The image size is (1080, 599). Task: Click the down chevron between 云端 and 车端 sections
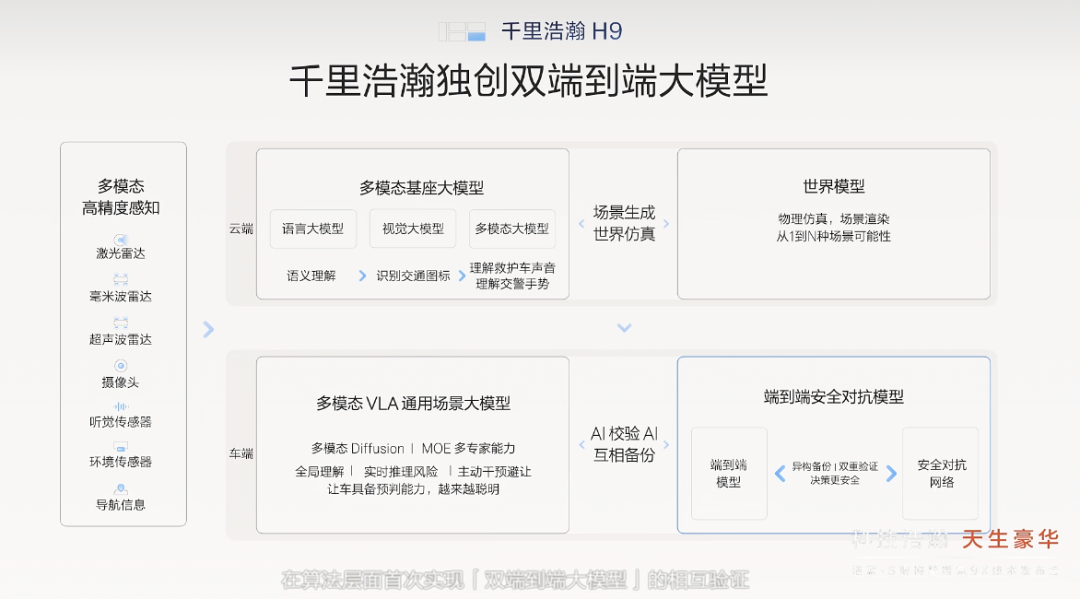click(624, 328)
